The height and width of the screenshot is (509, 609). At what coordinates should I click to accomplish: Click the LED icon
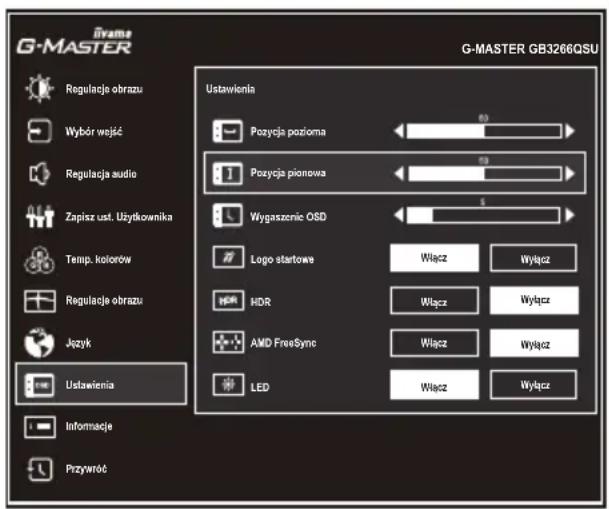pyautogui.click(x=228, y=385)
